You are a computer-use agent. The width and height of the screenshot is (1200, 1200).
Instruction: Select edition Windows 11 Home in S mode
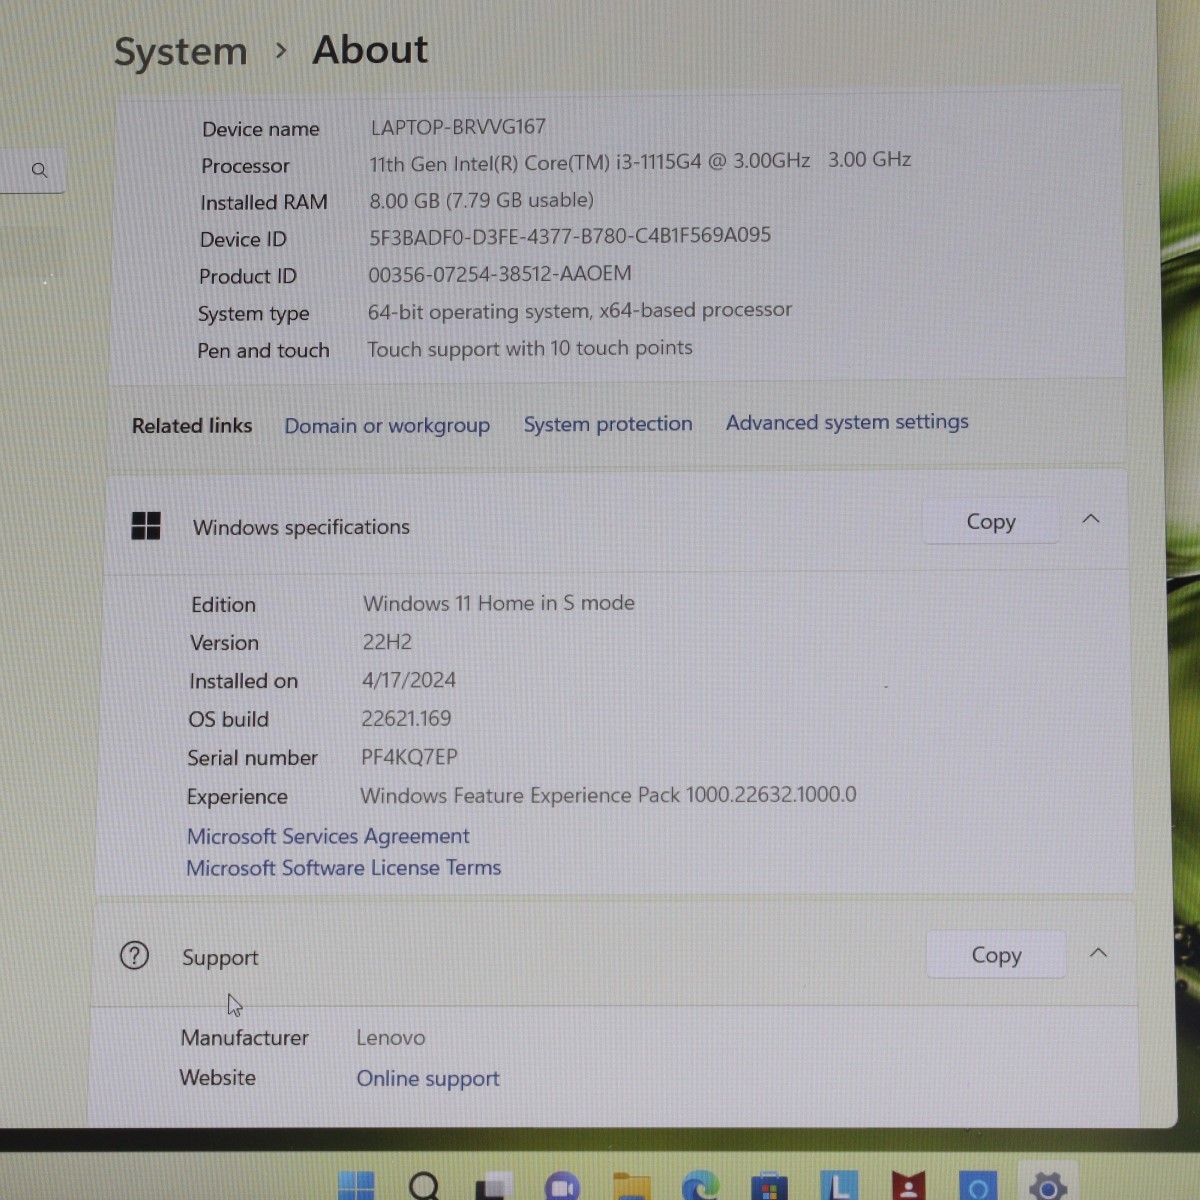point(499,603)
